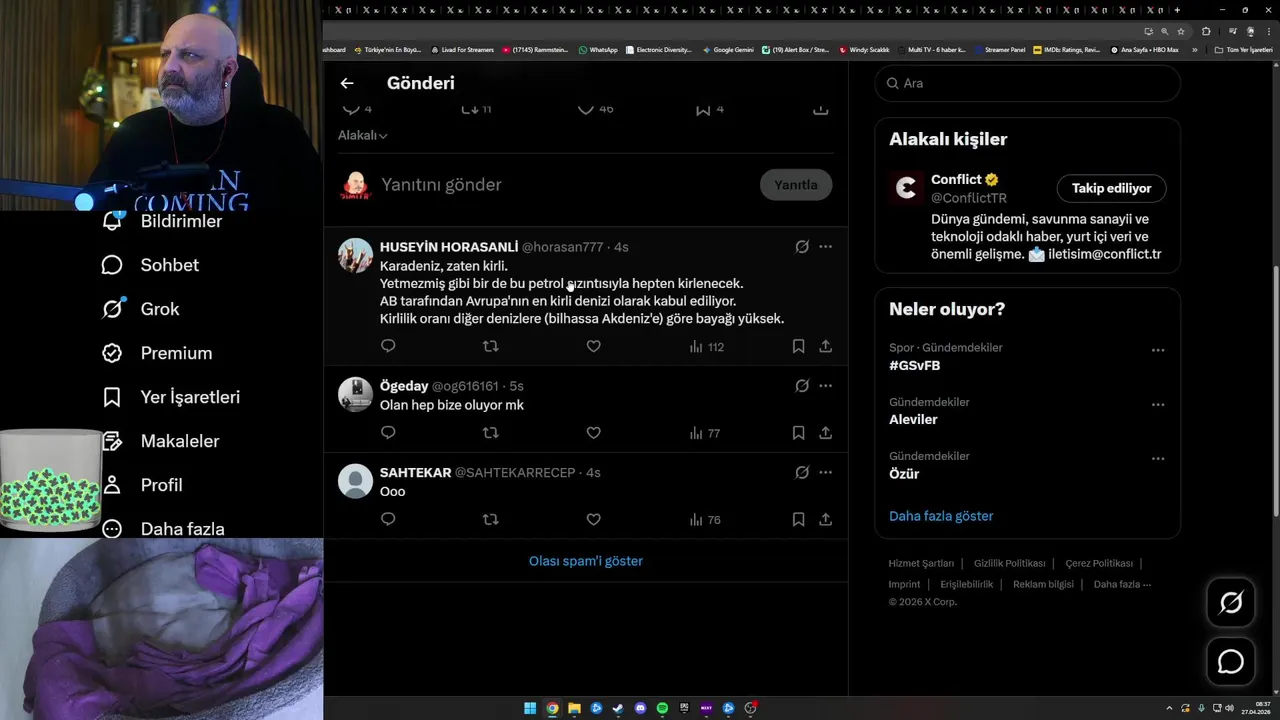1280x720 pixels.
Task: Open the #GSvFB trending topic
Action: pyautogui.click(x=915, y=366)
